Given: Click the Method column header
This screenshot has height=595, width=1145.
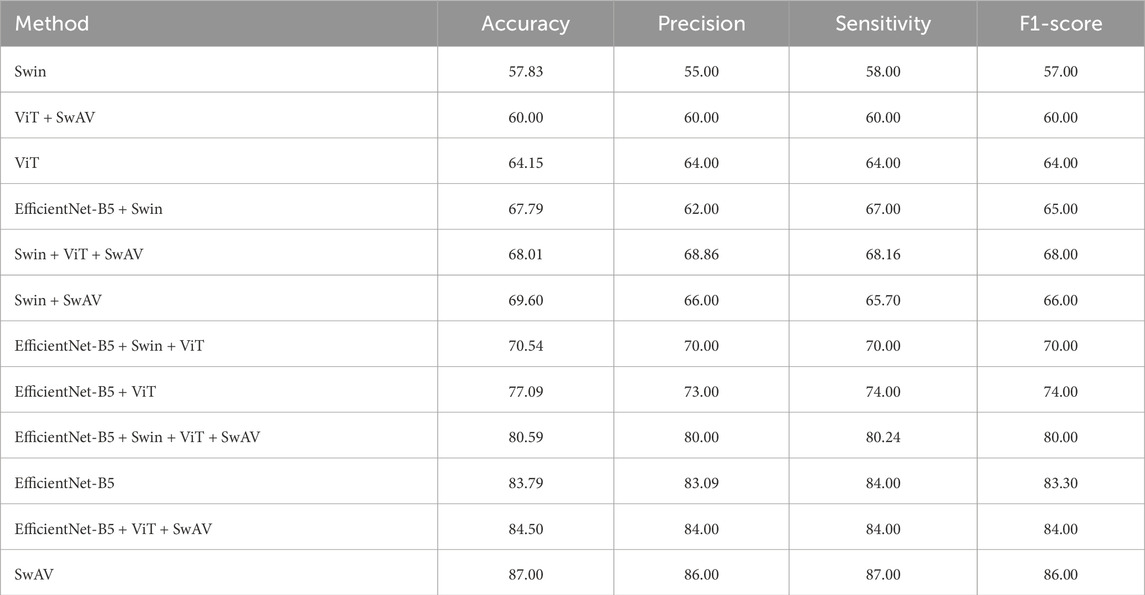Looking at the screenshot, I should point(52,23).
